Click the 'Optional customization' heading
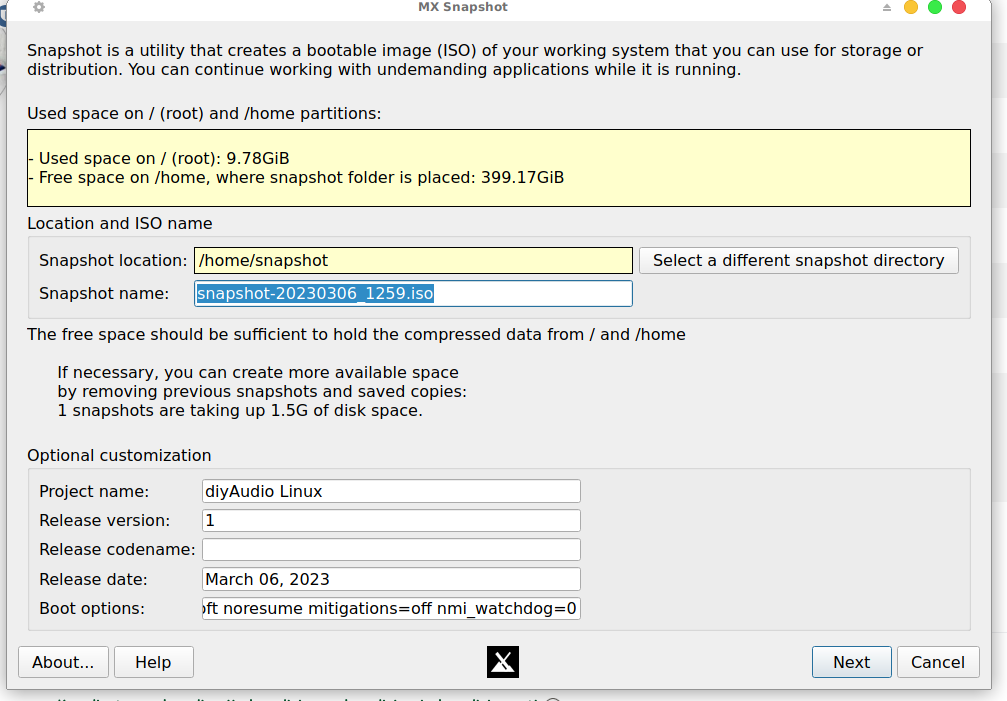1007x701 pixels. pyautogui.click(x=119, y=455)
